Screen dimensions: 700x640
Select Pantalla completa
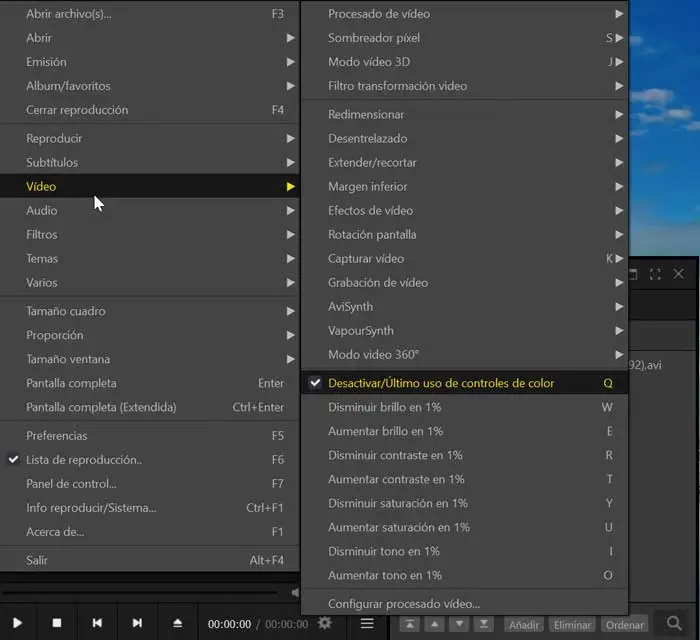tap(150, 383)
